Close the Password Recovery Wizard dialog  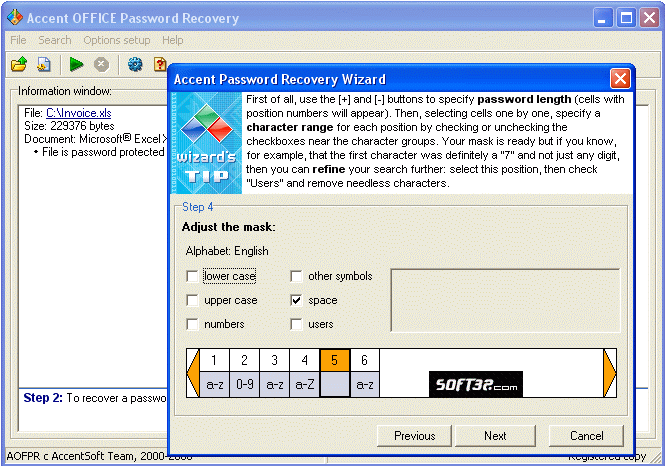tap(620, 79)
